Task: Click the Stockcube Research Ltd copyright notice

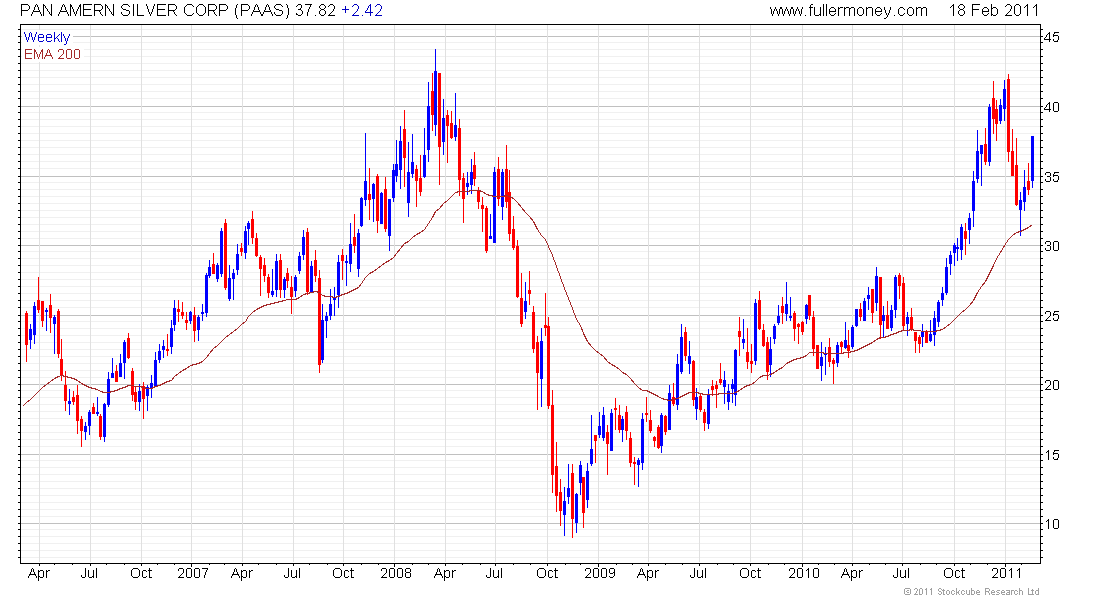Action: point(971,592)
